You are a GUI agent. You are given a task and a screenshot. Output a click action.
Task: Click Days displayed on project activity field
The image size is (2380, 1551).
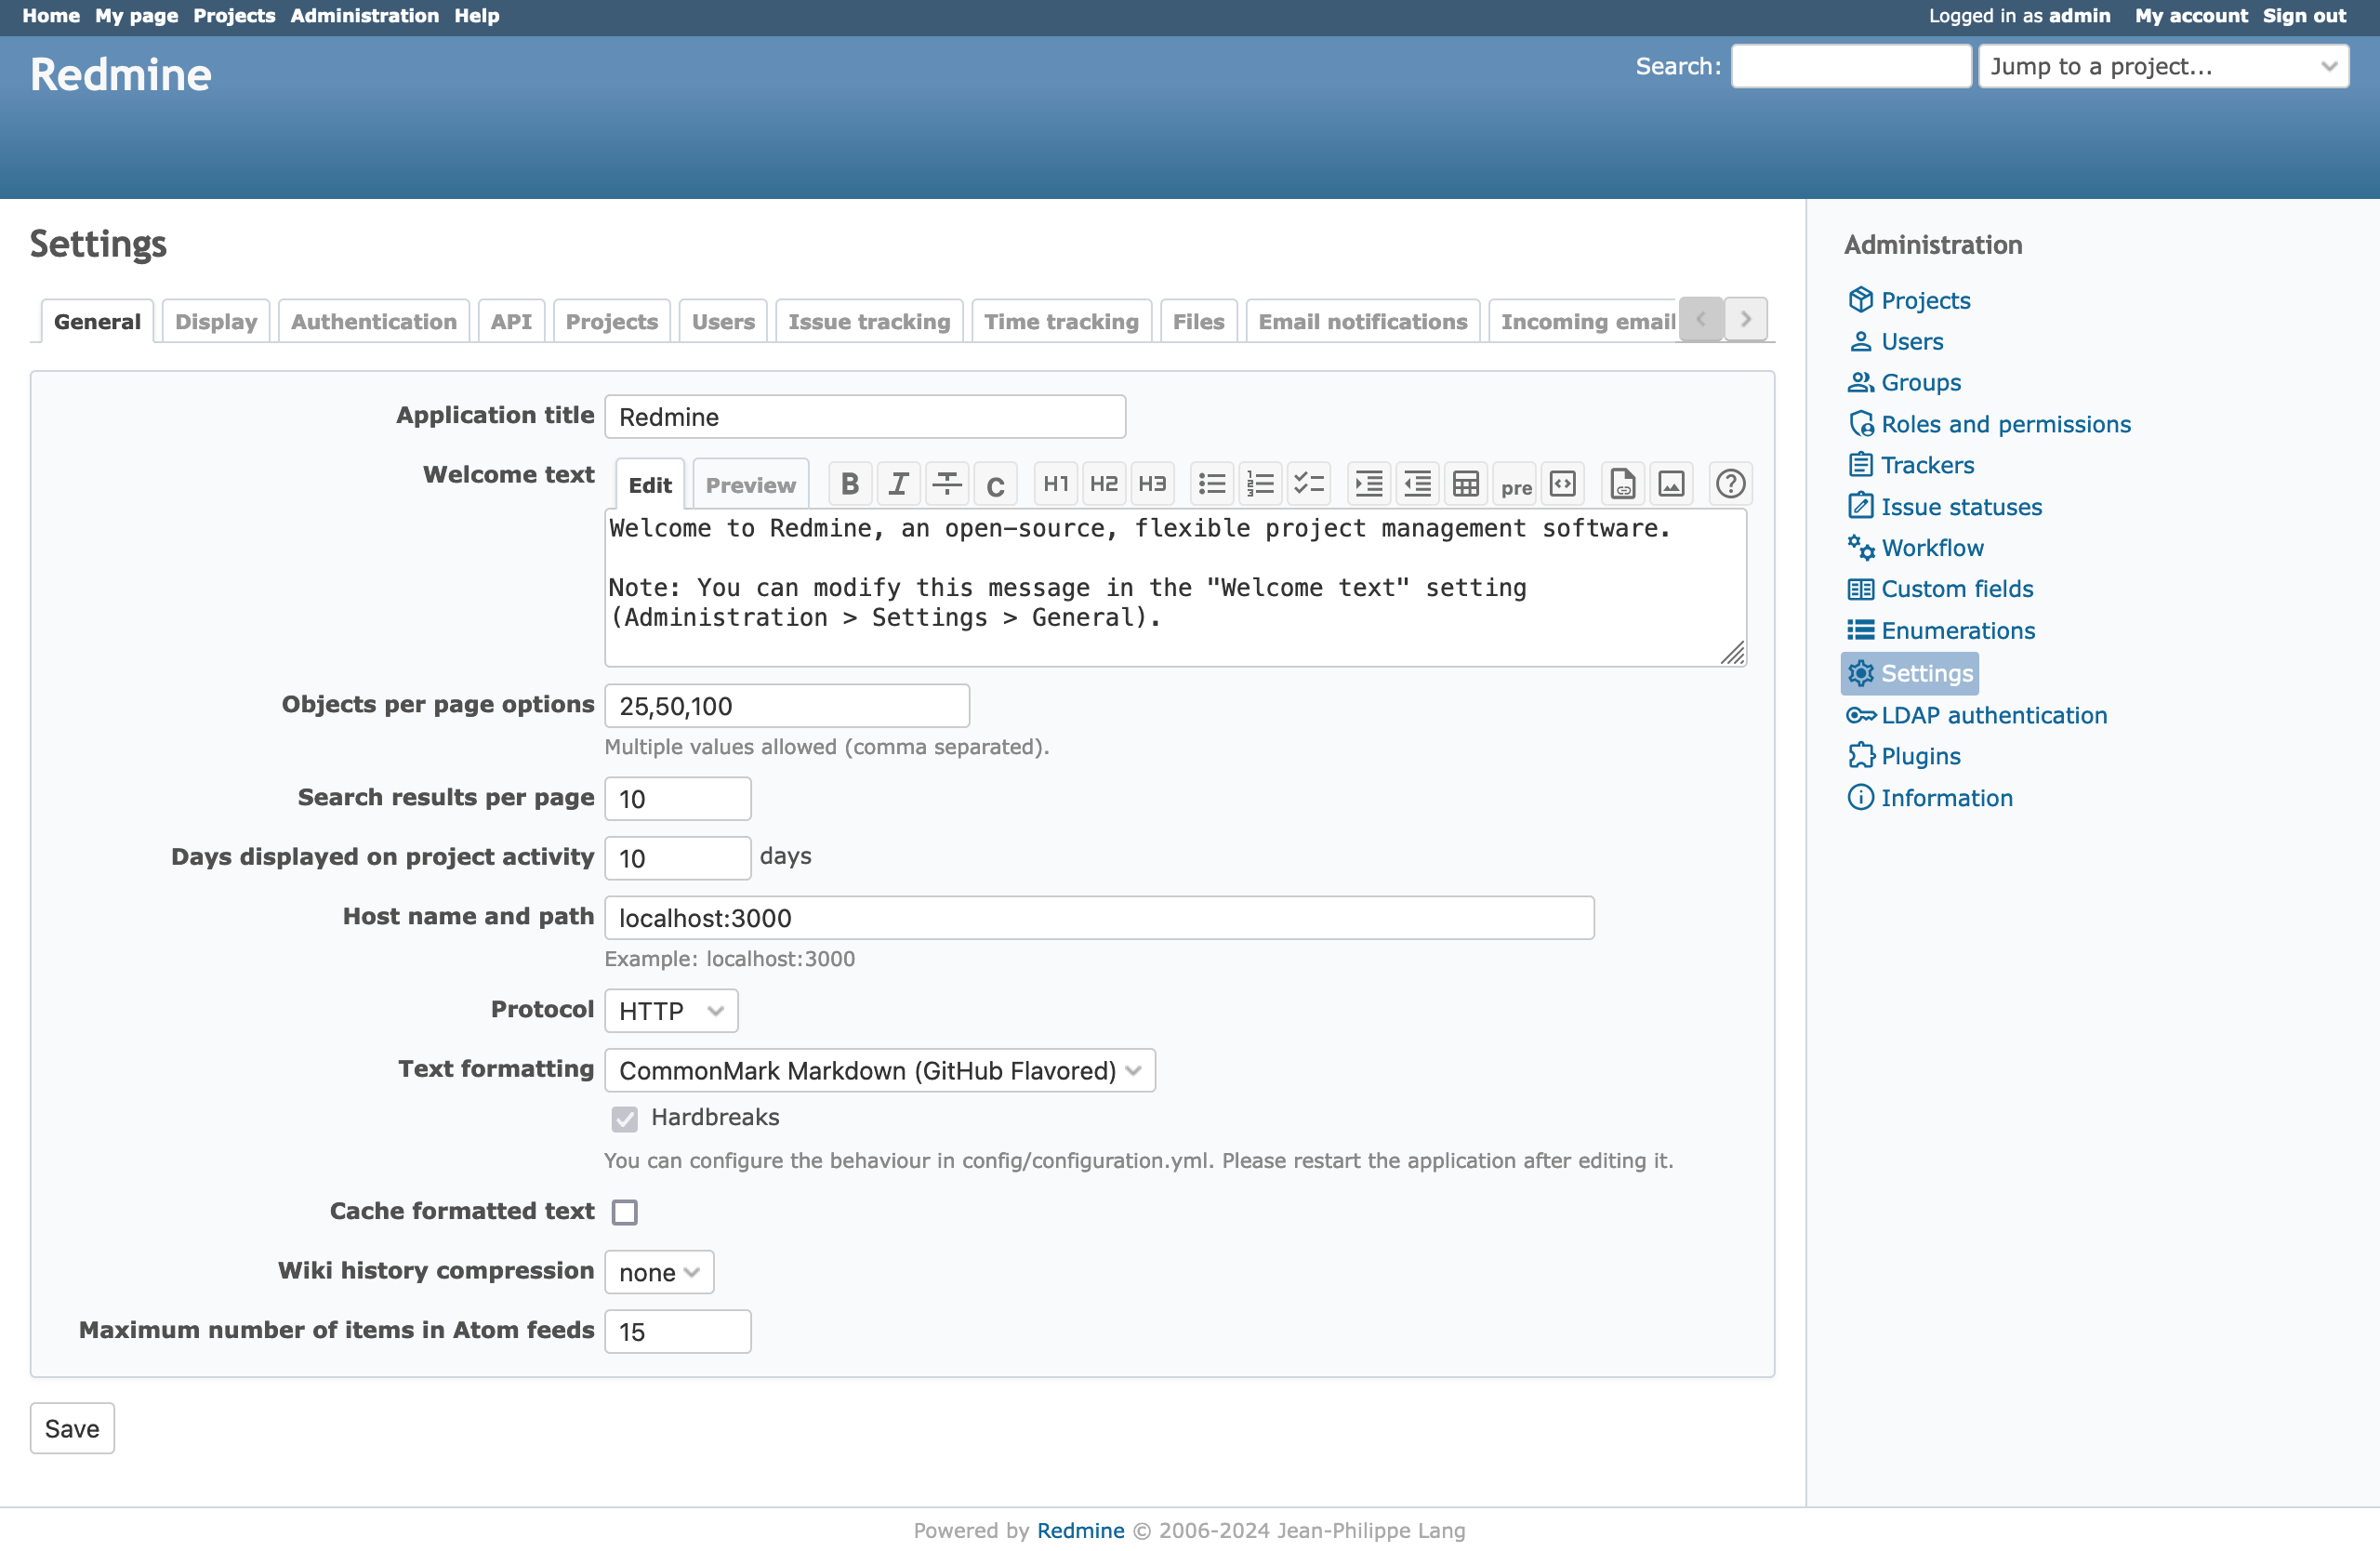(x=678, y=858)
